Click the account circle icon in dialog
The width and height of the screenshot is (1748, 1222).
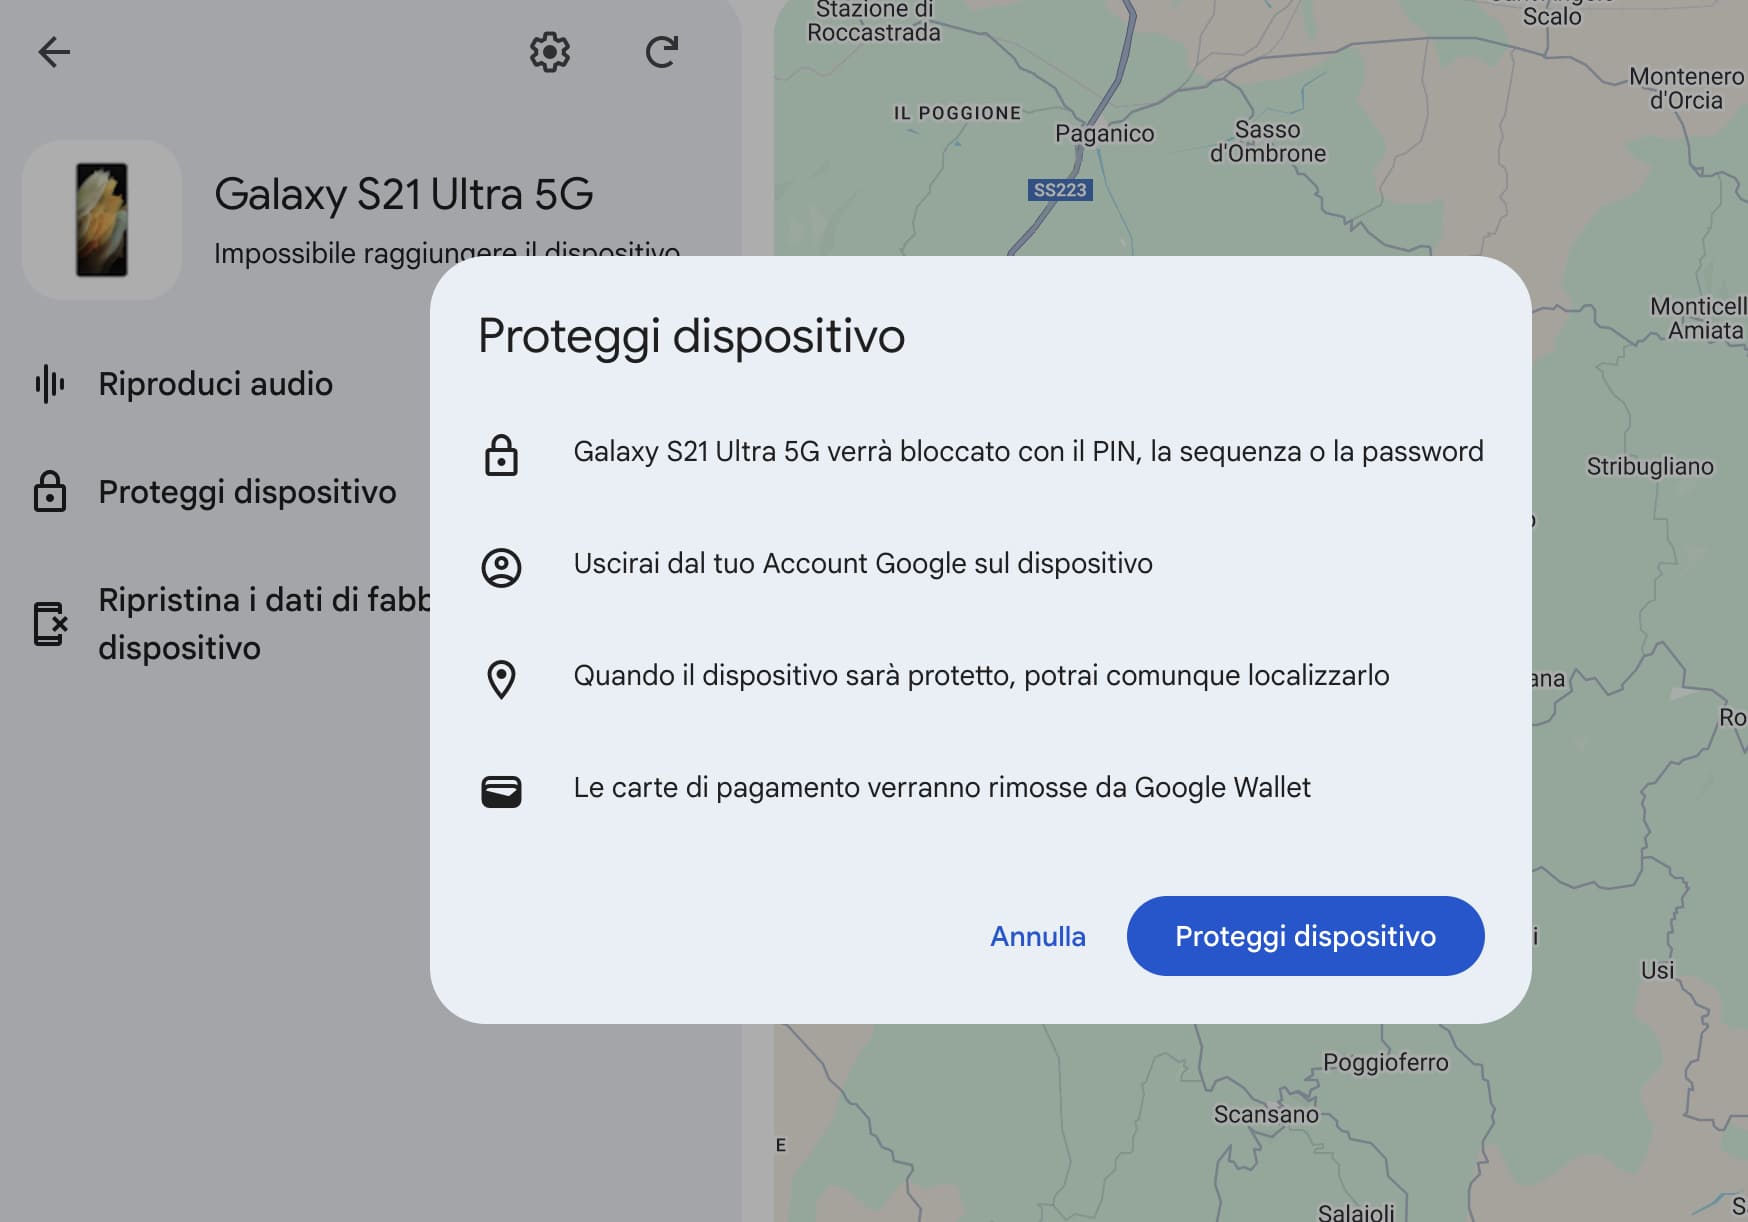[x=501, y=567]
